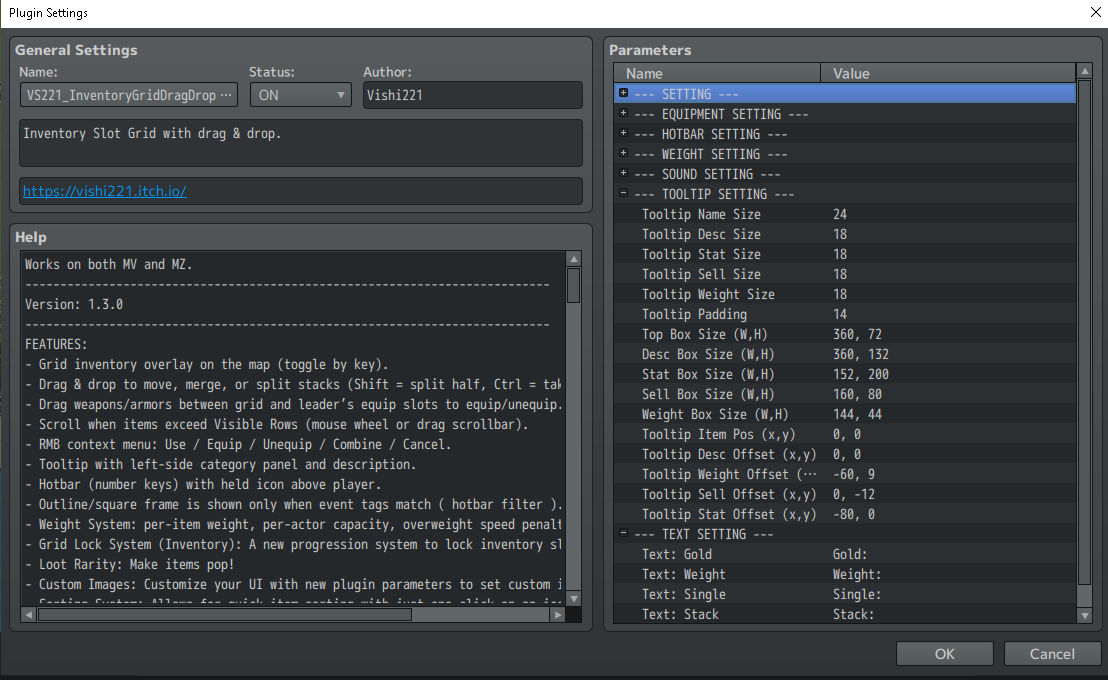Image resolution: width=1108 pixels, height=680 pixels.
Task: Click the value 144, 44
Action: click(x=857, y=414)
